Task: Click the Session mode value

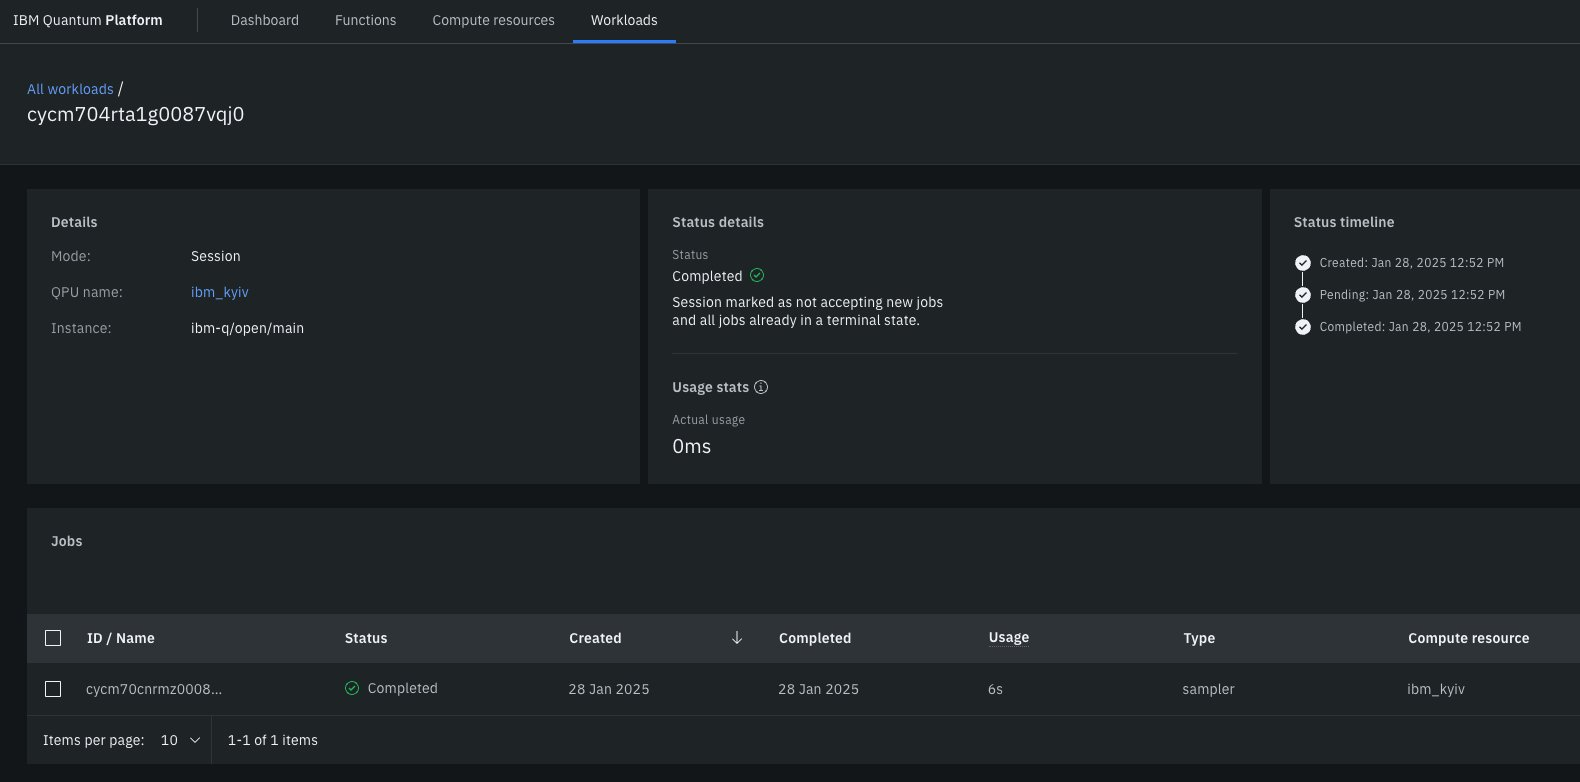Action: point(216,256)
